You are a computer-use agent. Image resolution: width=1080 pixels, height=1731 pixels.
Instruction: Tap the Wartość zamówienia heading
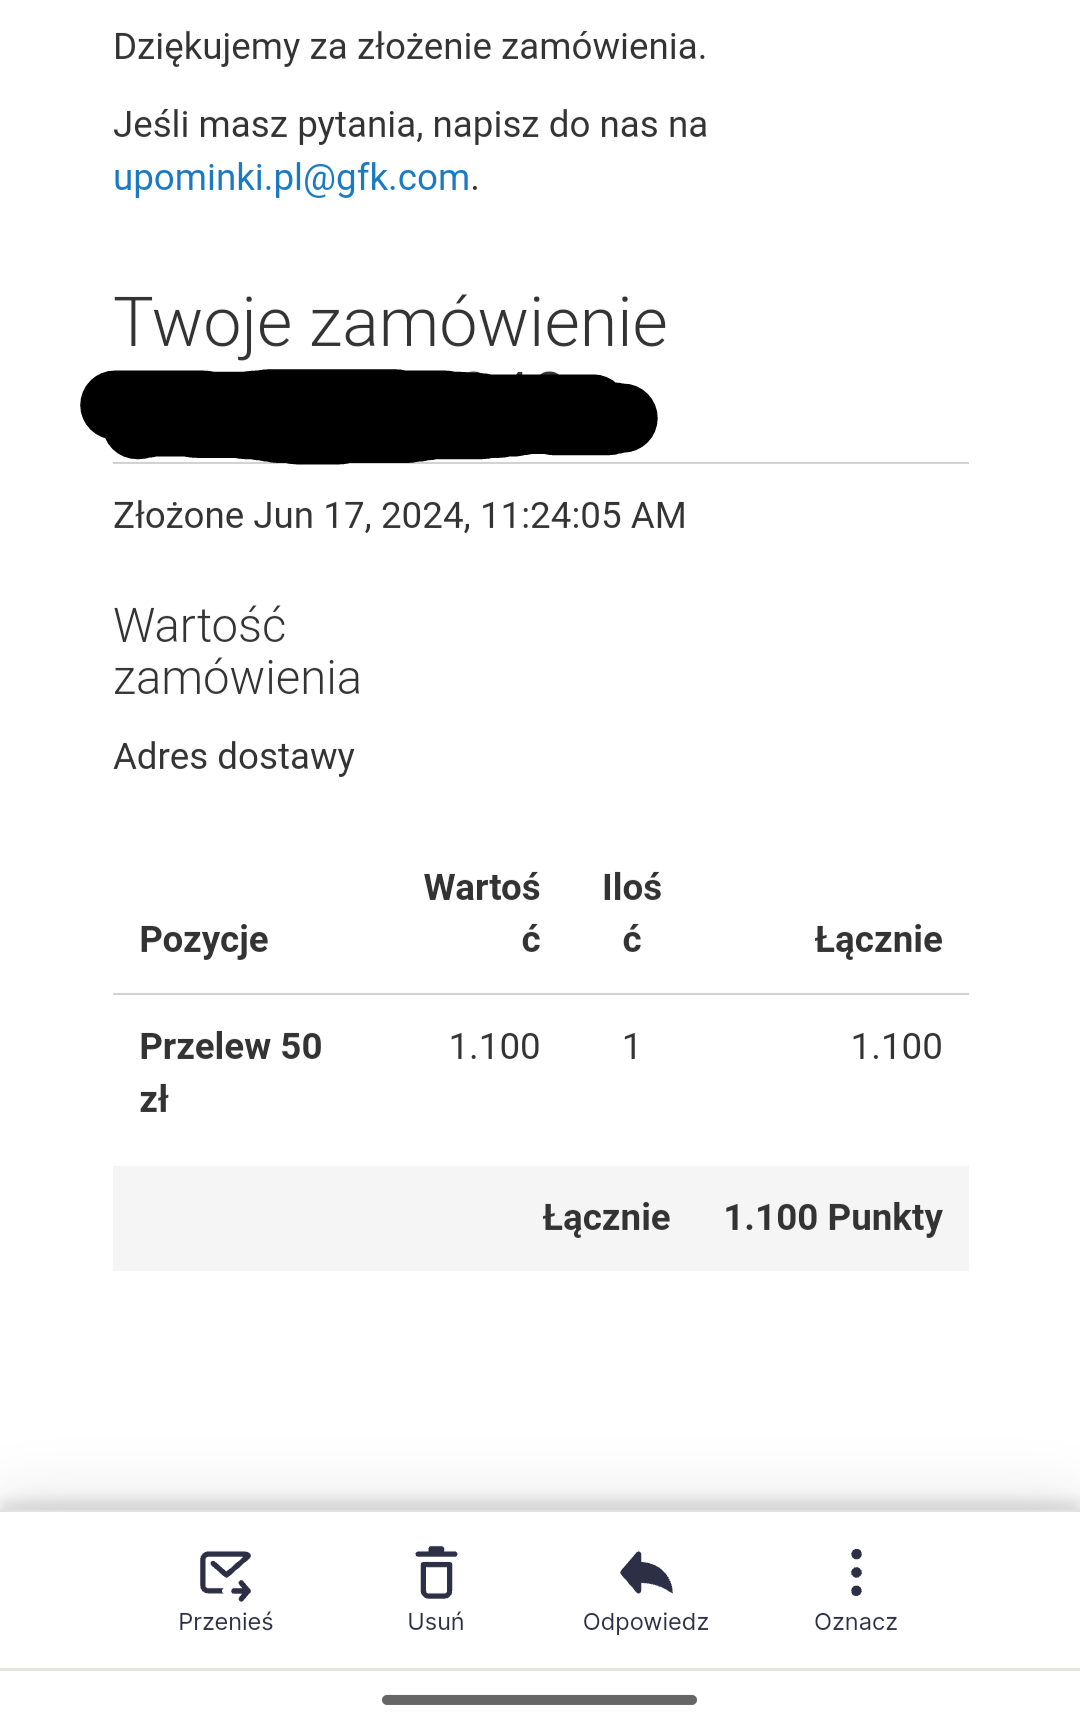(237, 651)
